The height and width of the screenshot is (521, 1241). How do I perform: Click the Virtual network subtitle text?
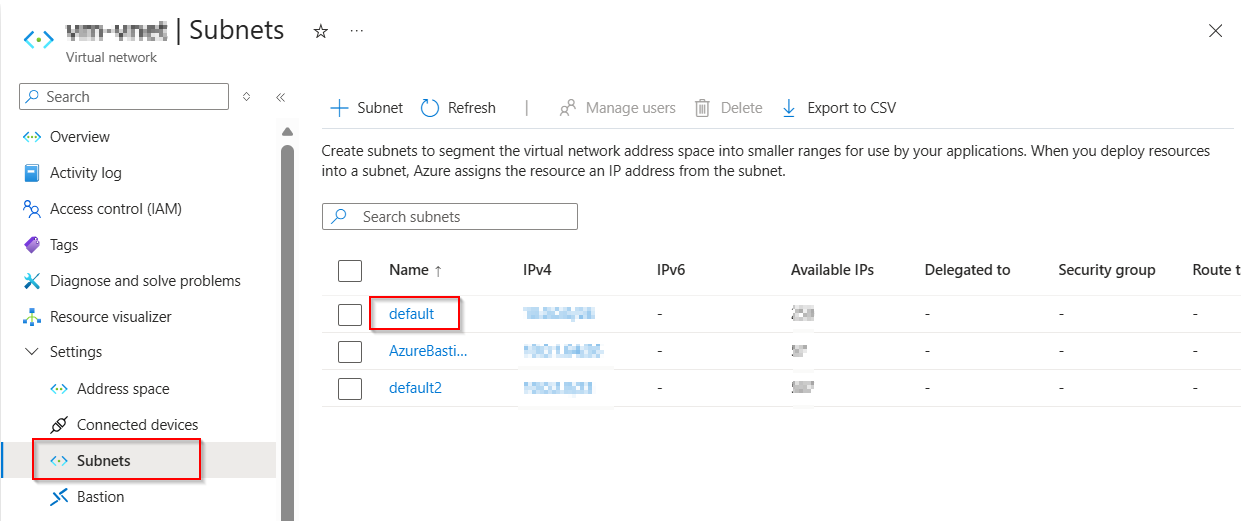point(111,58)
